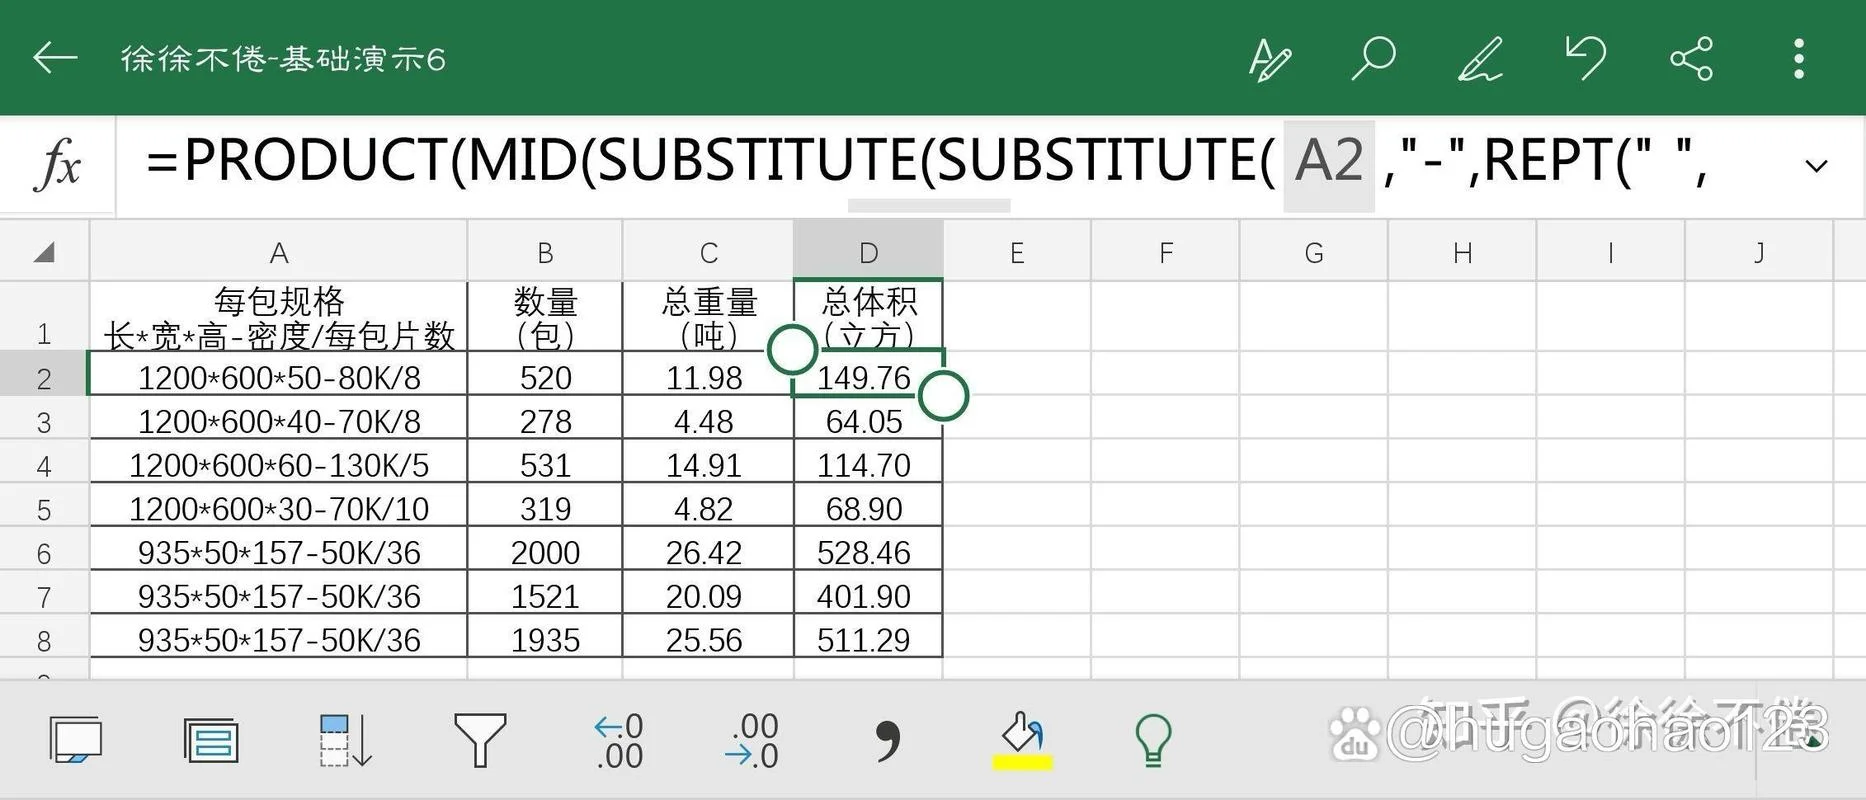
Task: Undo the last action
Action: point(1586,58)
